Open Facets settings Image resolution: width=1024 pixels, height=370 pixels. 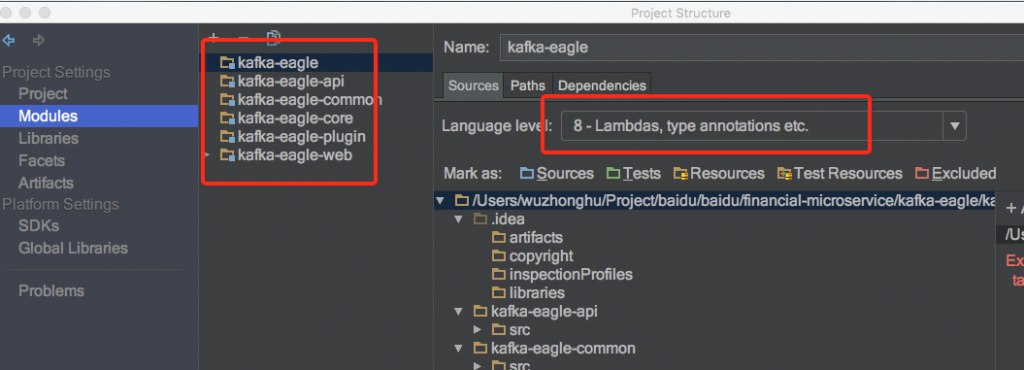(41, 161)
